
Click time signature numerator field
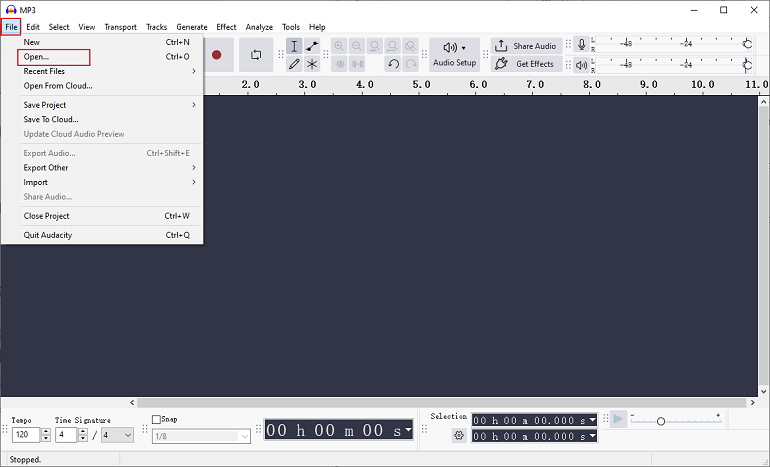coord(66,435)
